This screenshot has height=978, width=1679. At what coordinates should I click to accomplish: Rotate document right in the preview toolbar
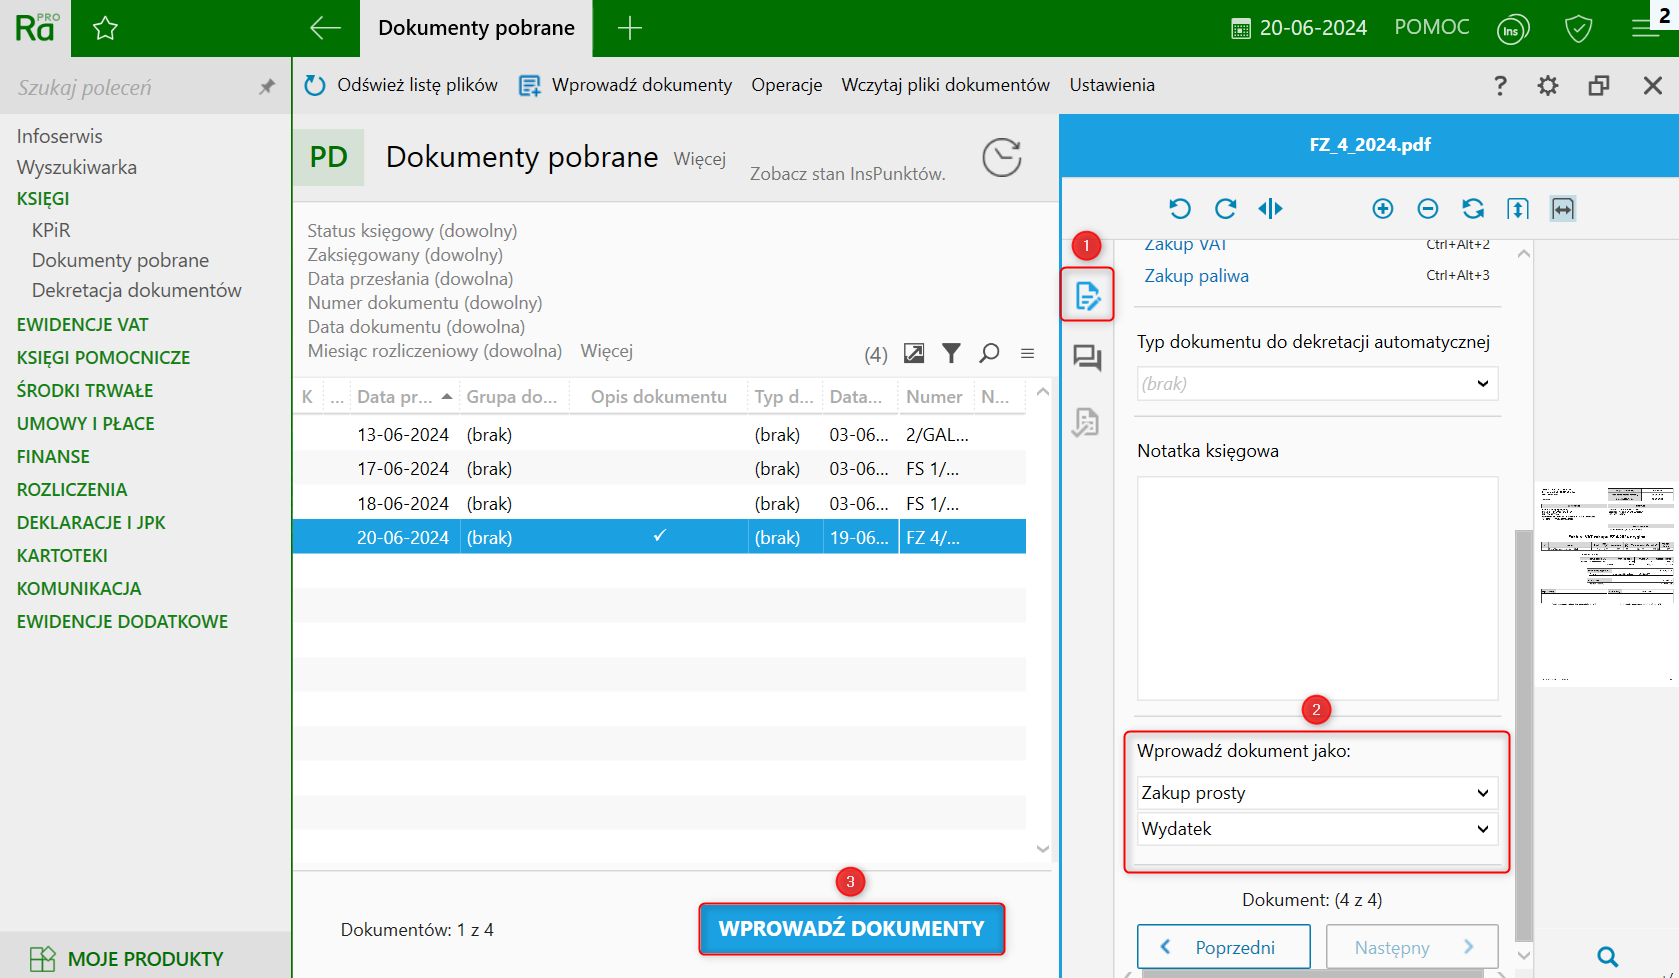(1225, 208)
